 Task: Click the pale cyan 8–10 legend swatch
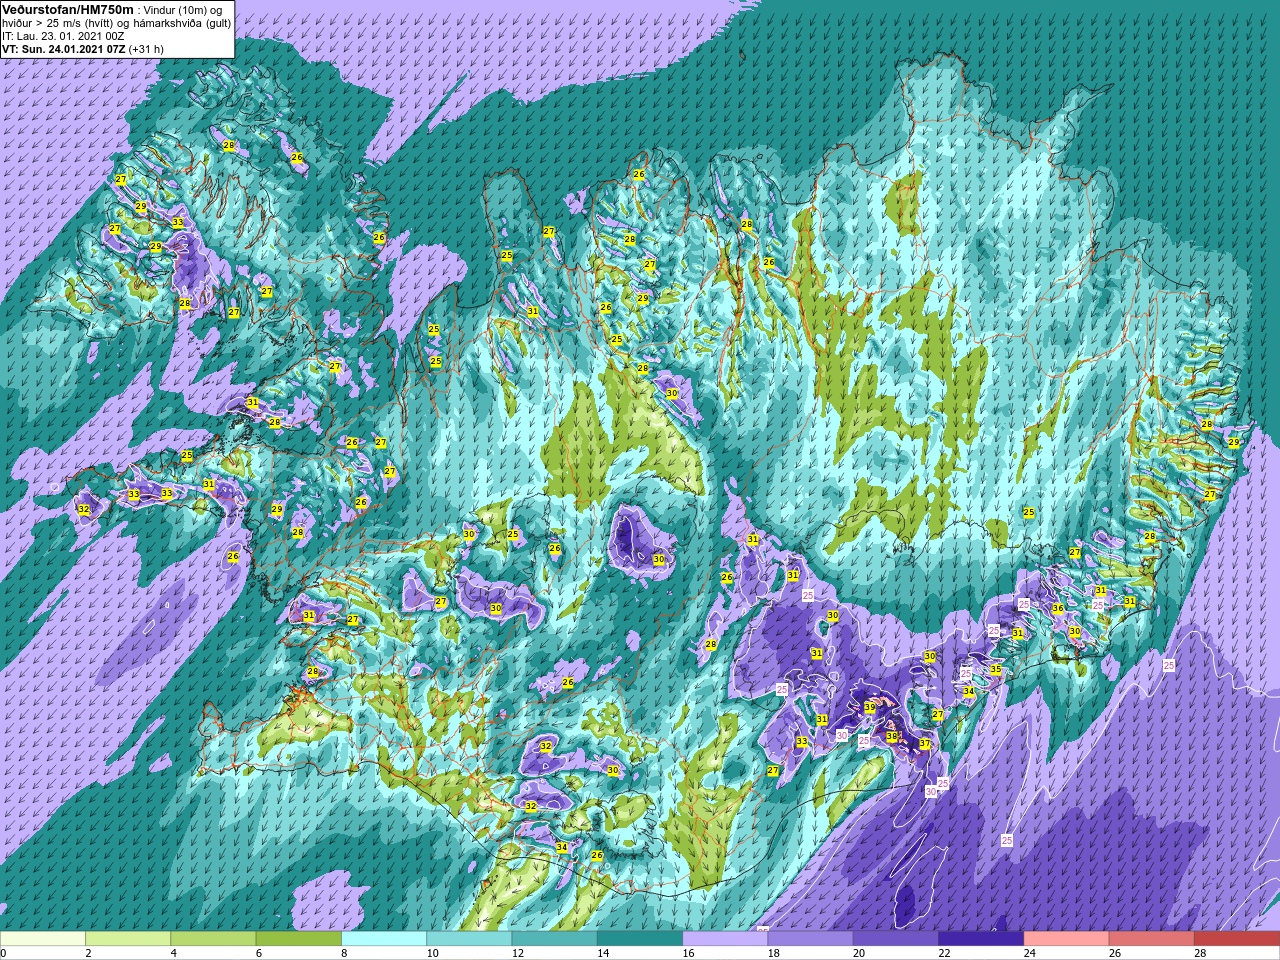pos(384,939)
